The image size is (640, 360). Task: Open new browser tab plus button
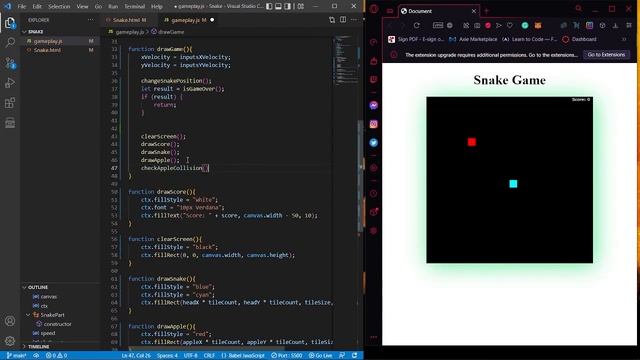tap(486, 11)
